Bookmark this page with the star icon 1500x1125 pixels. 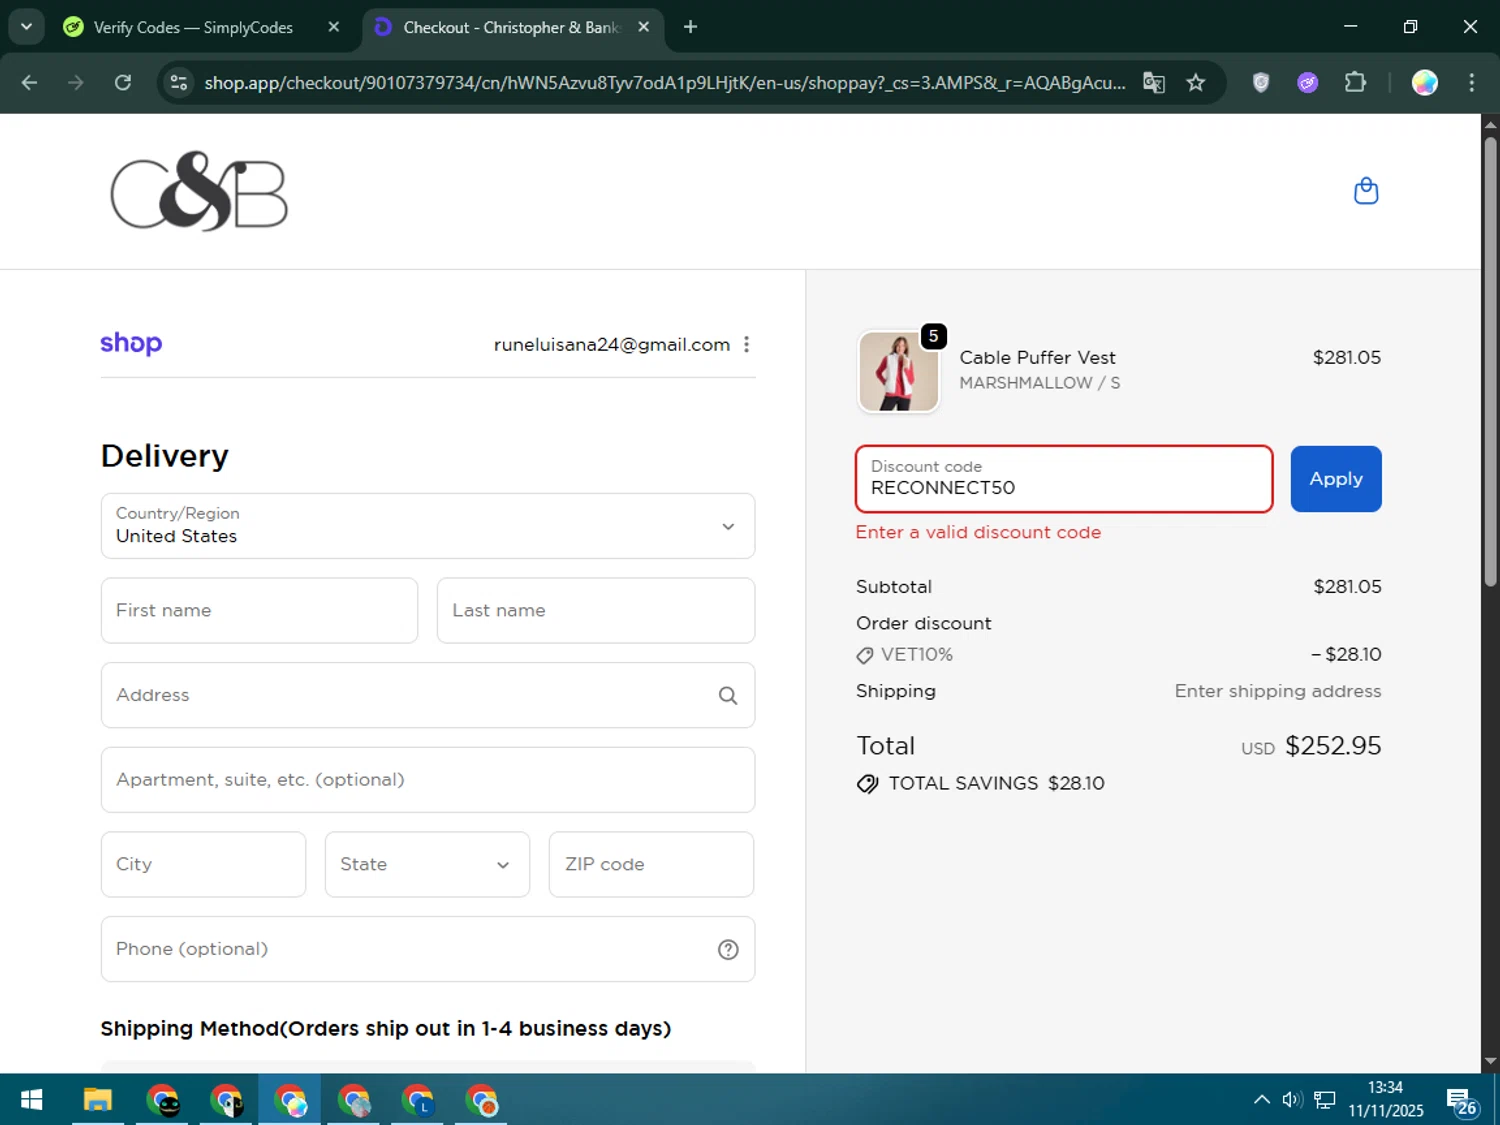(x=1196, y=82)
